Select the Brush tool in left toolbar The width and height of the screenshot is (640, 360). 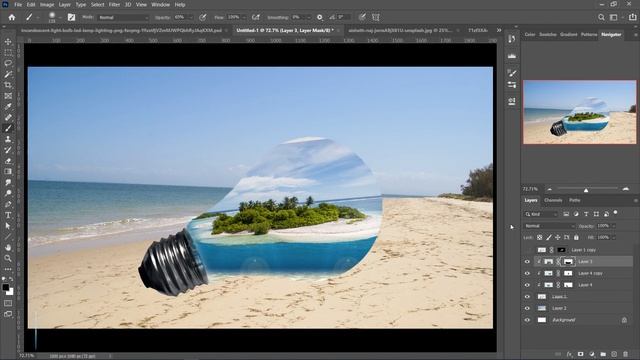click(x=8, y=128)
